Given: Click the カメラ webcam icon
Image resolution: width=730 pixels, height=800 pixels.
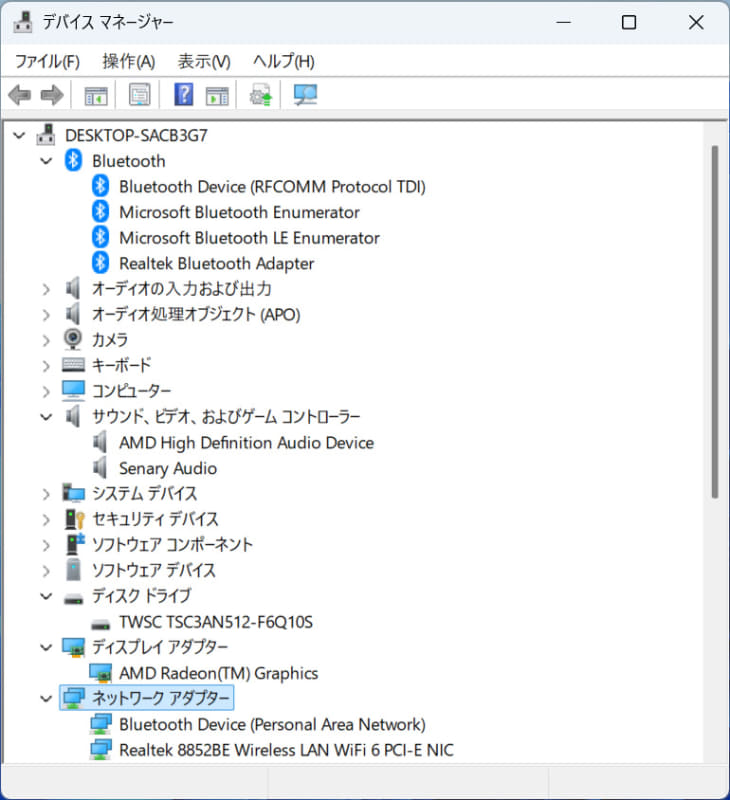Looking at the screenshot, I should (x=73, y=339).
